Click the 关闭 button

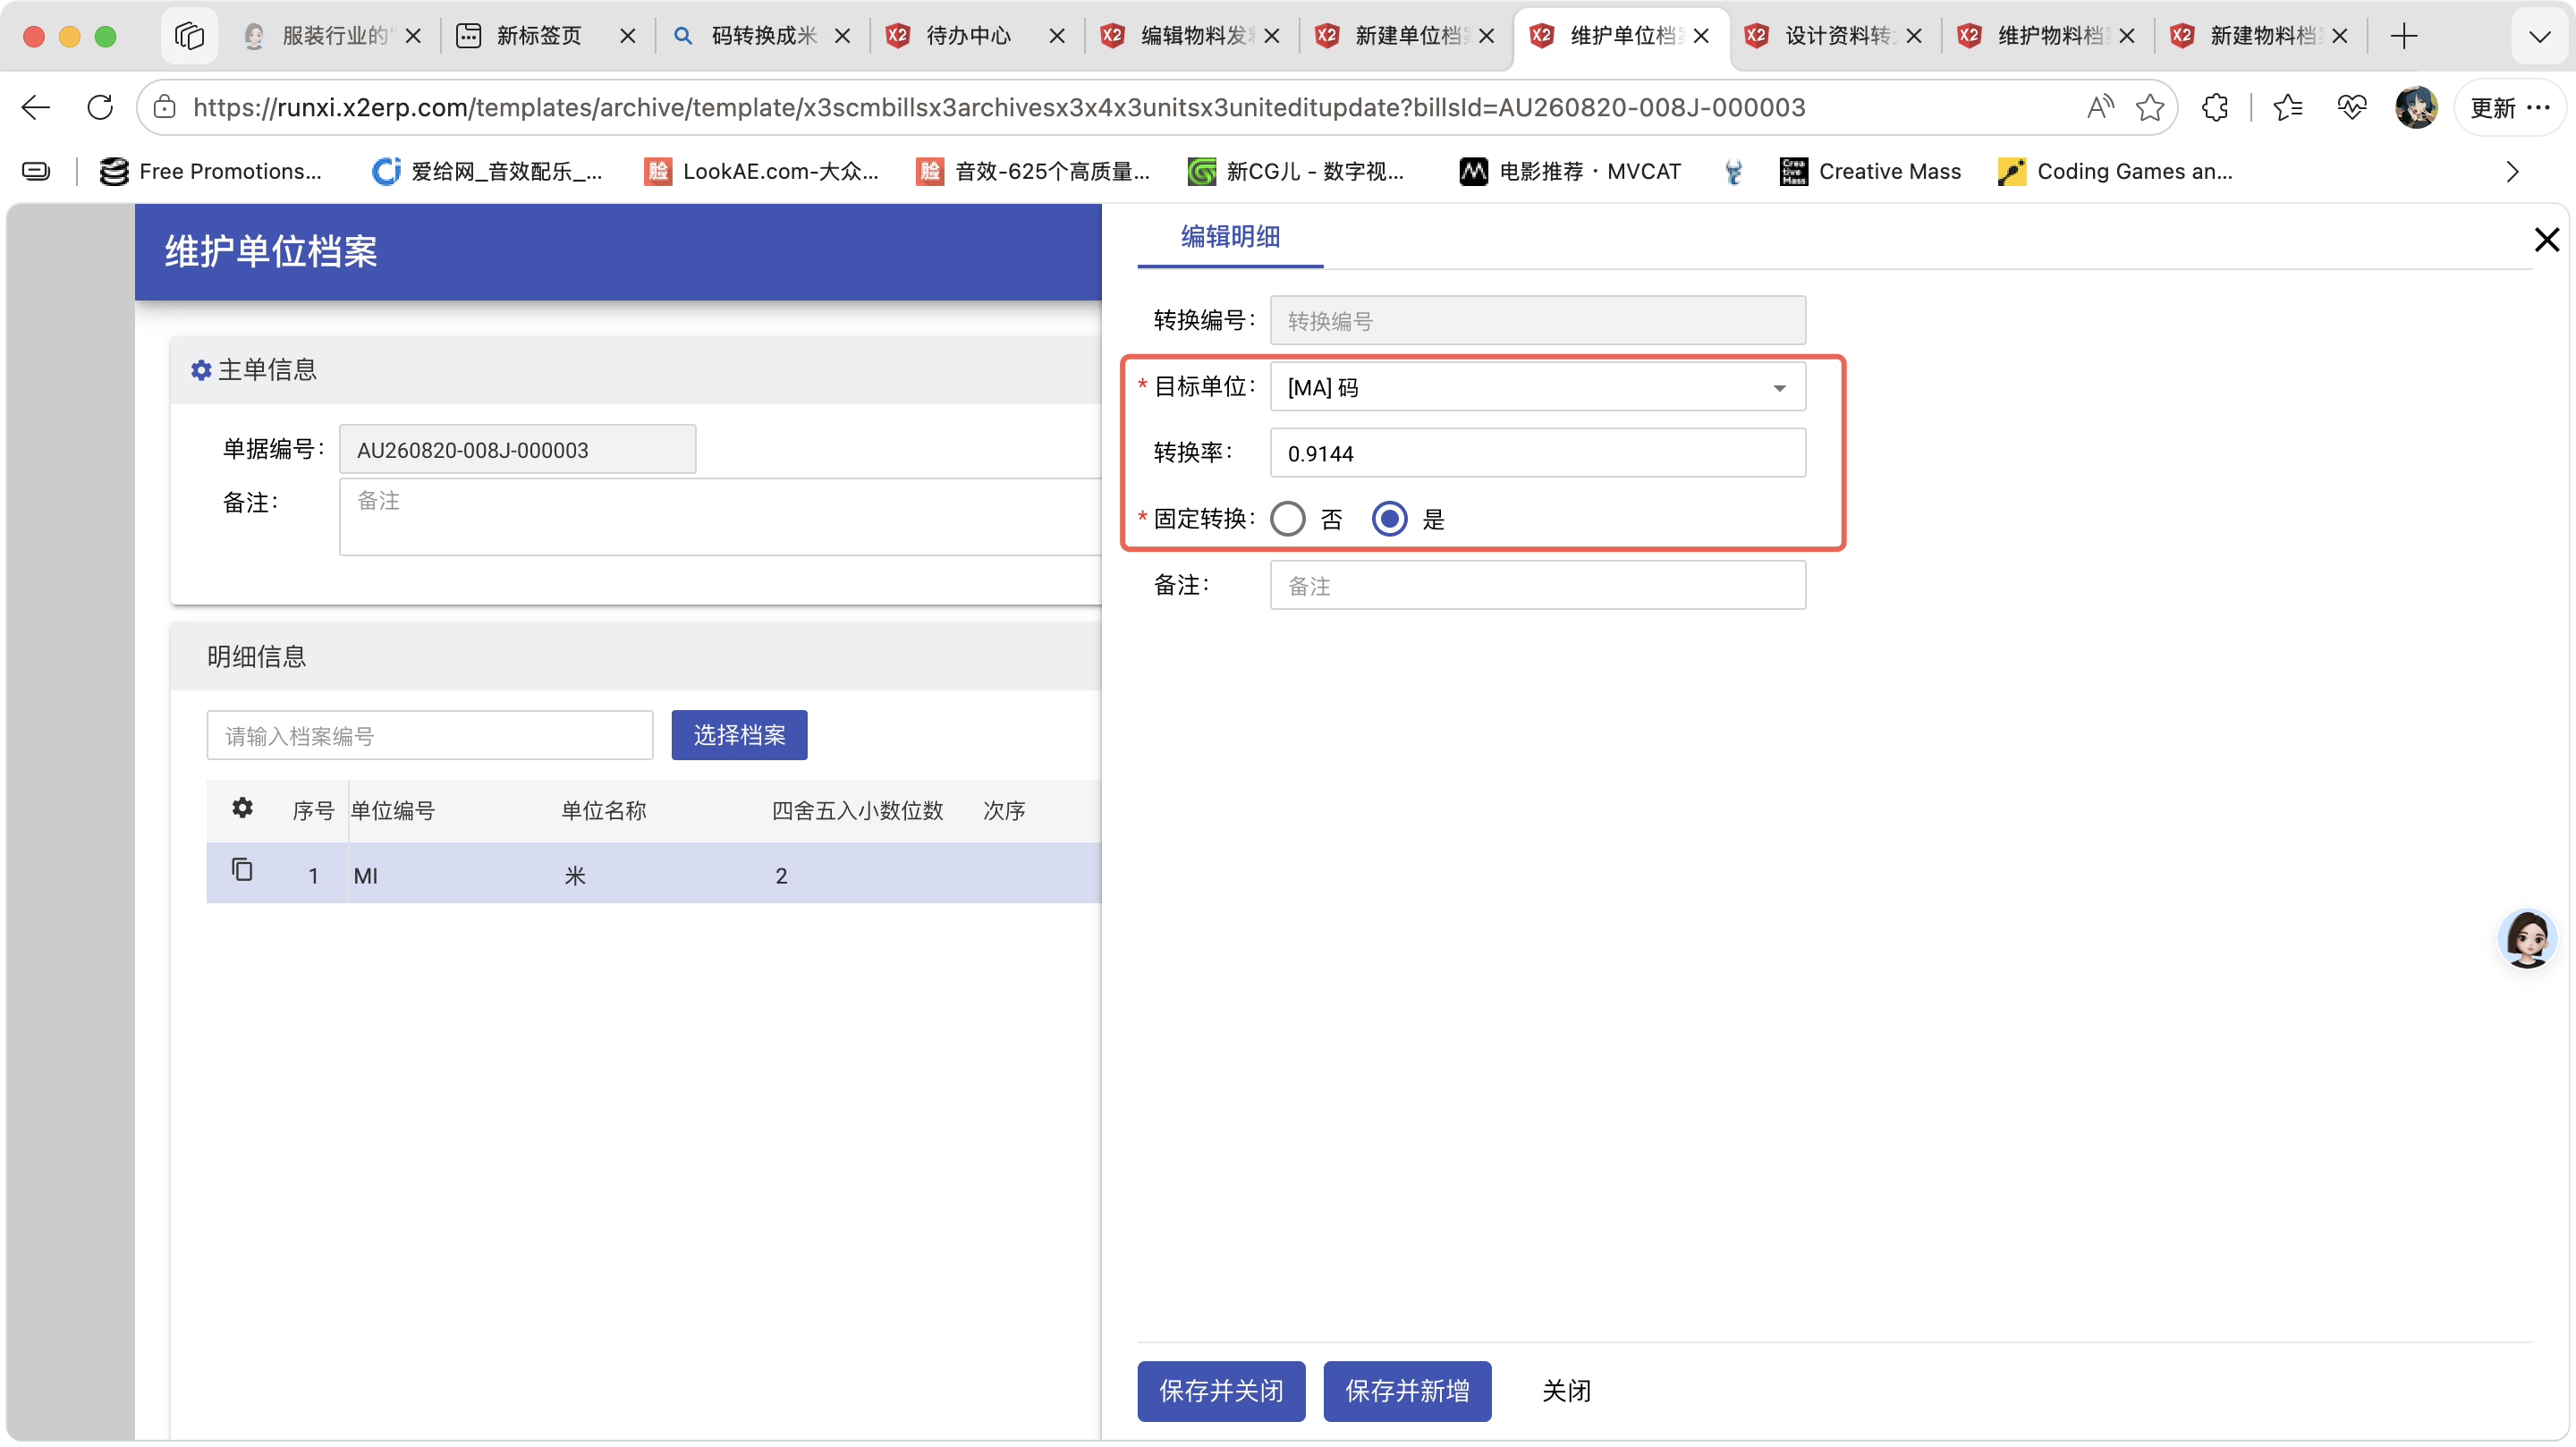point(1566,1390)
